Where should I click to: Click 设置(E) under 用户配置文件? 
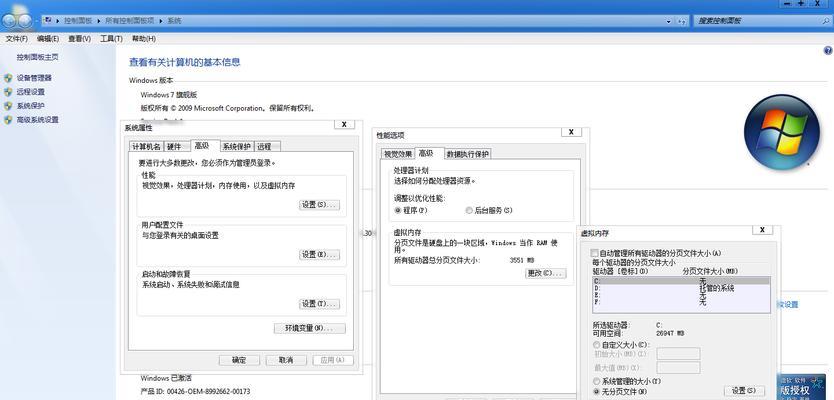(319, 255)
